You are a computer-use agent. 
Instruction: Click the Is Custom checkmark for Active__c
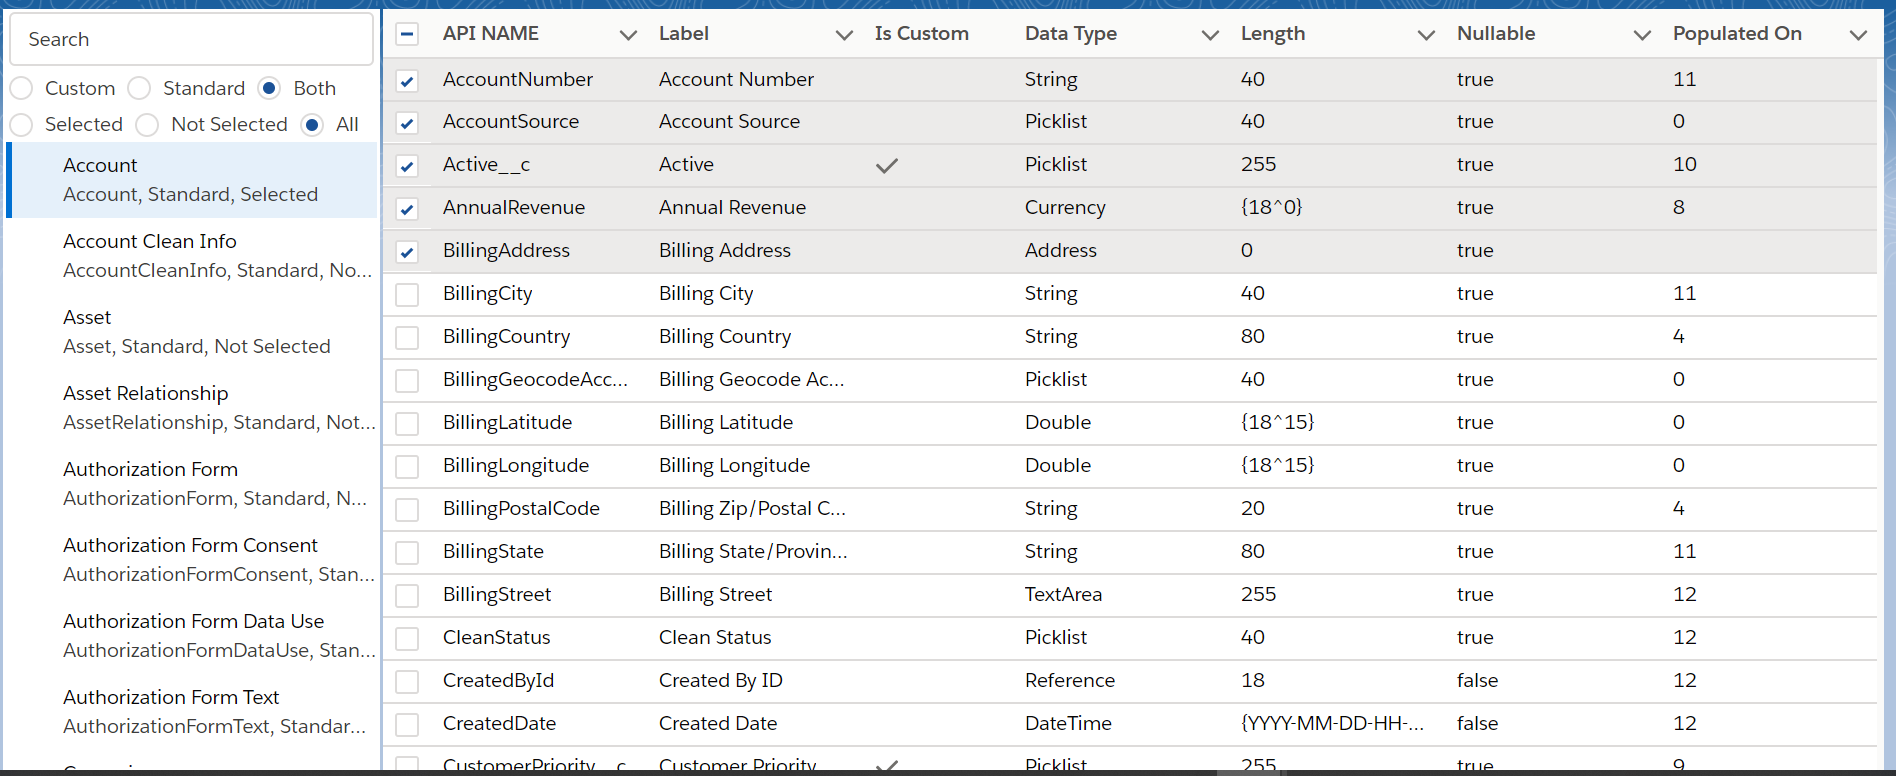(x=887, y=165)
